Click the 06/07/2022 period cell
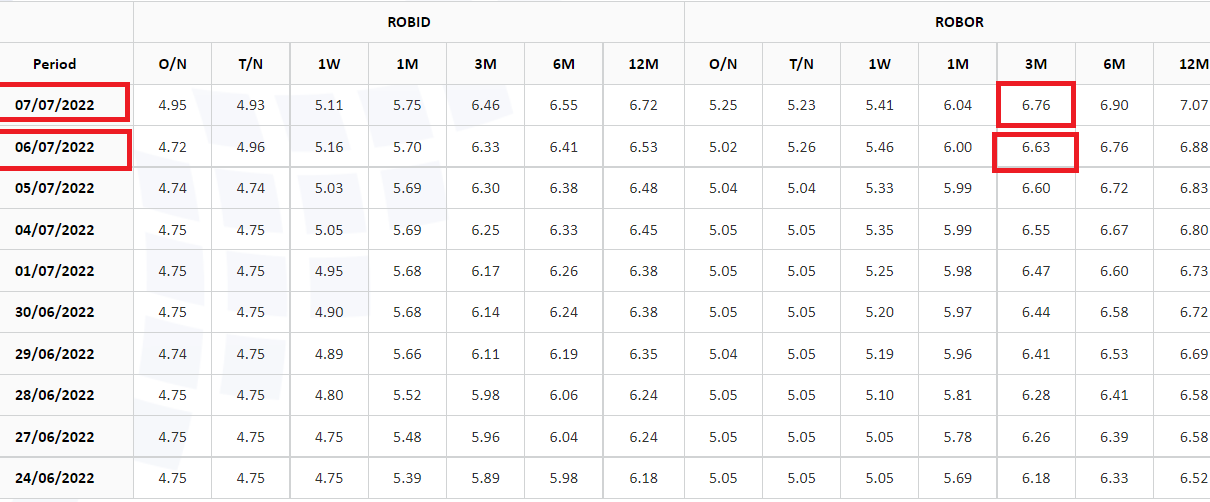Viewport: 1210px width, 502px height. point(63,147)
